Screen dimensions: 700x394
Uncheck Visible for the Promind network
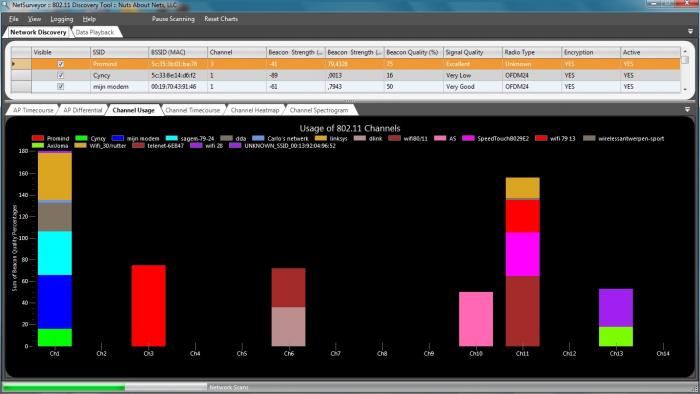(x=61, y=64)
